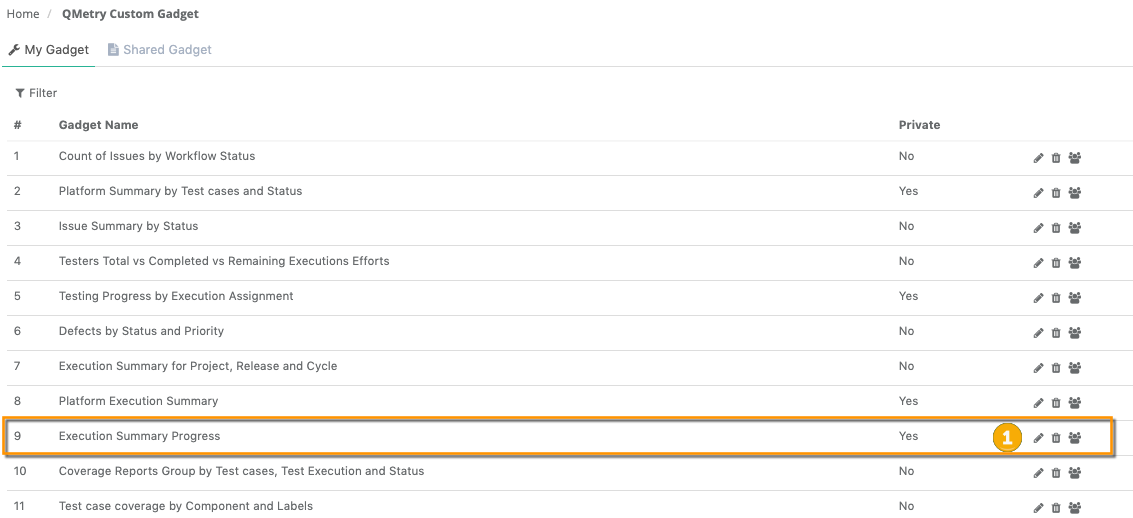The height and width of the screenshot is (518, 1133).
Task: Edit the Testers Total vs Completed gadget
Action: (x=1038, y=263)
